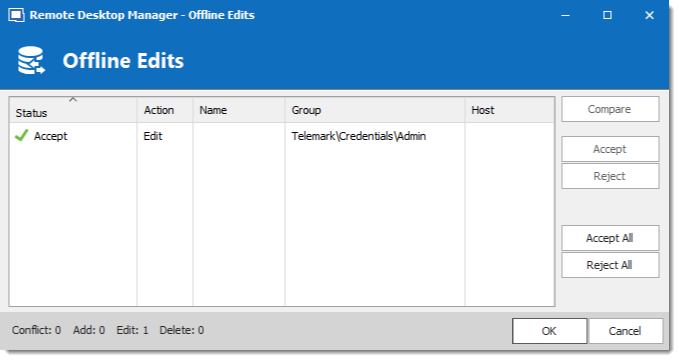
Task: Sort by Action column header
Action: click(165, 110)
